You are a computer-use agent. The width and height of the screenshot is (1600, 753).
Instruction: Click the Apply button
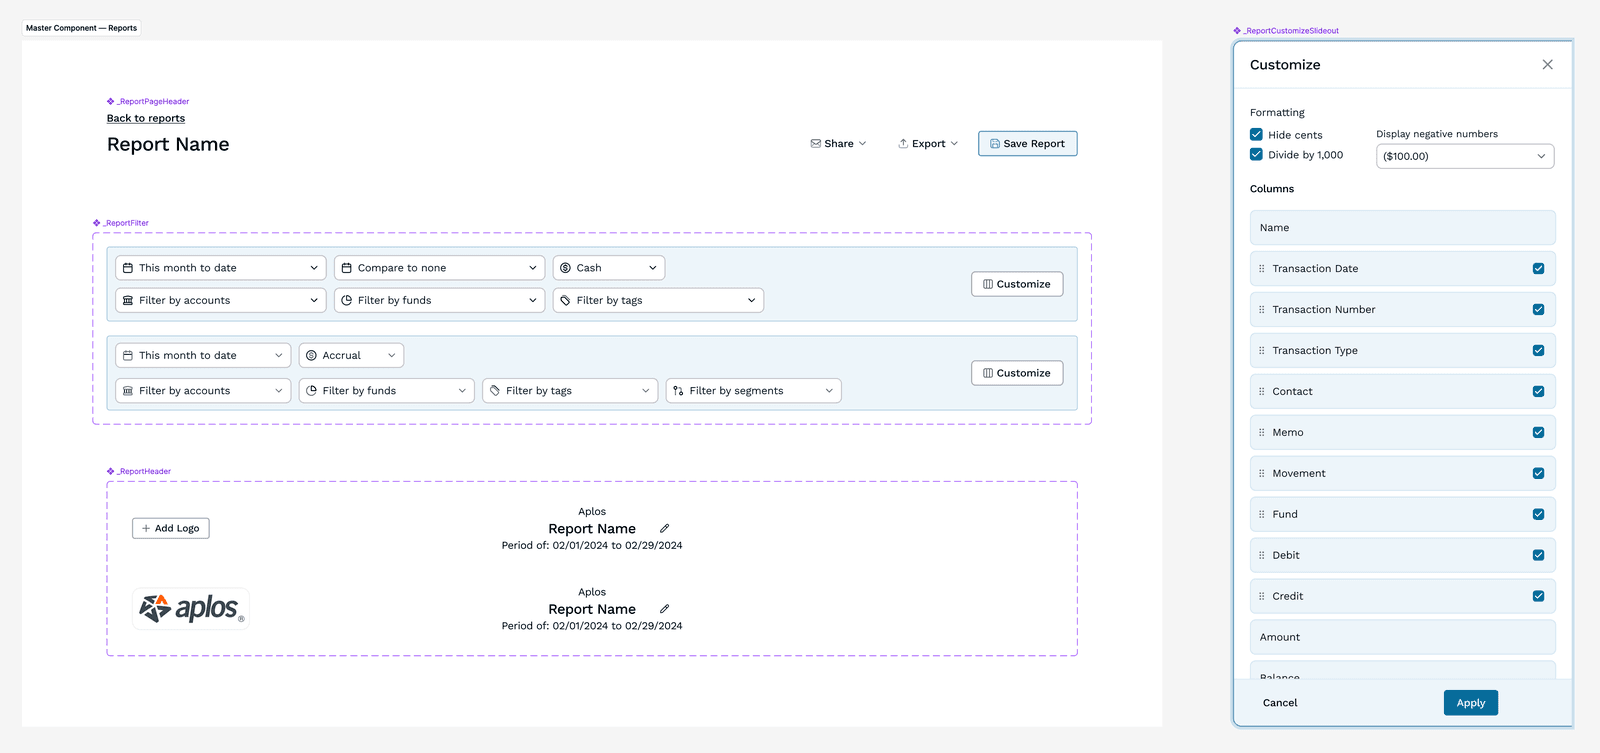tap(1471, 703)
